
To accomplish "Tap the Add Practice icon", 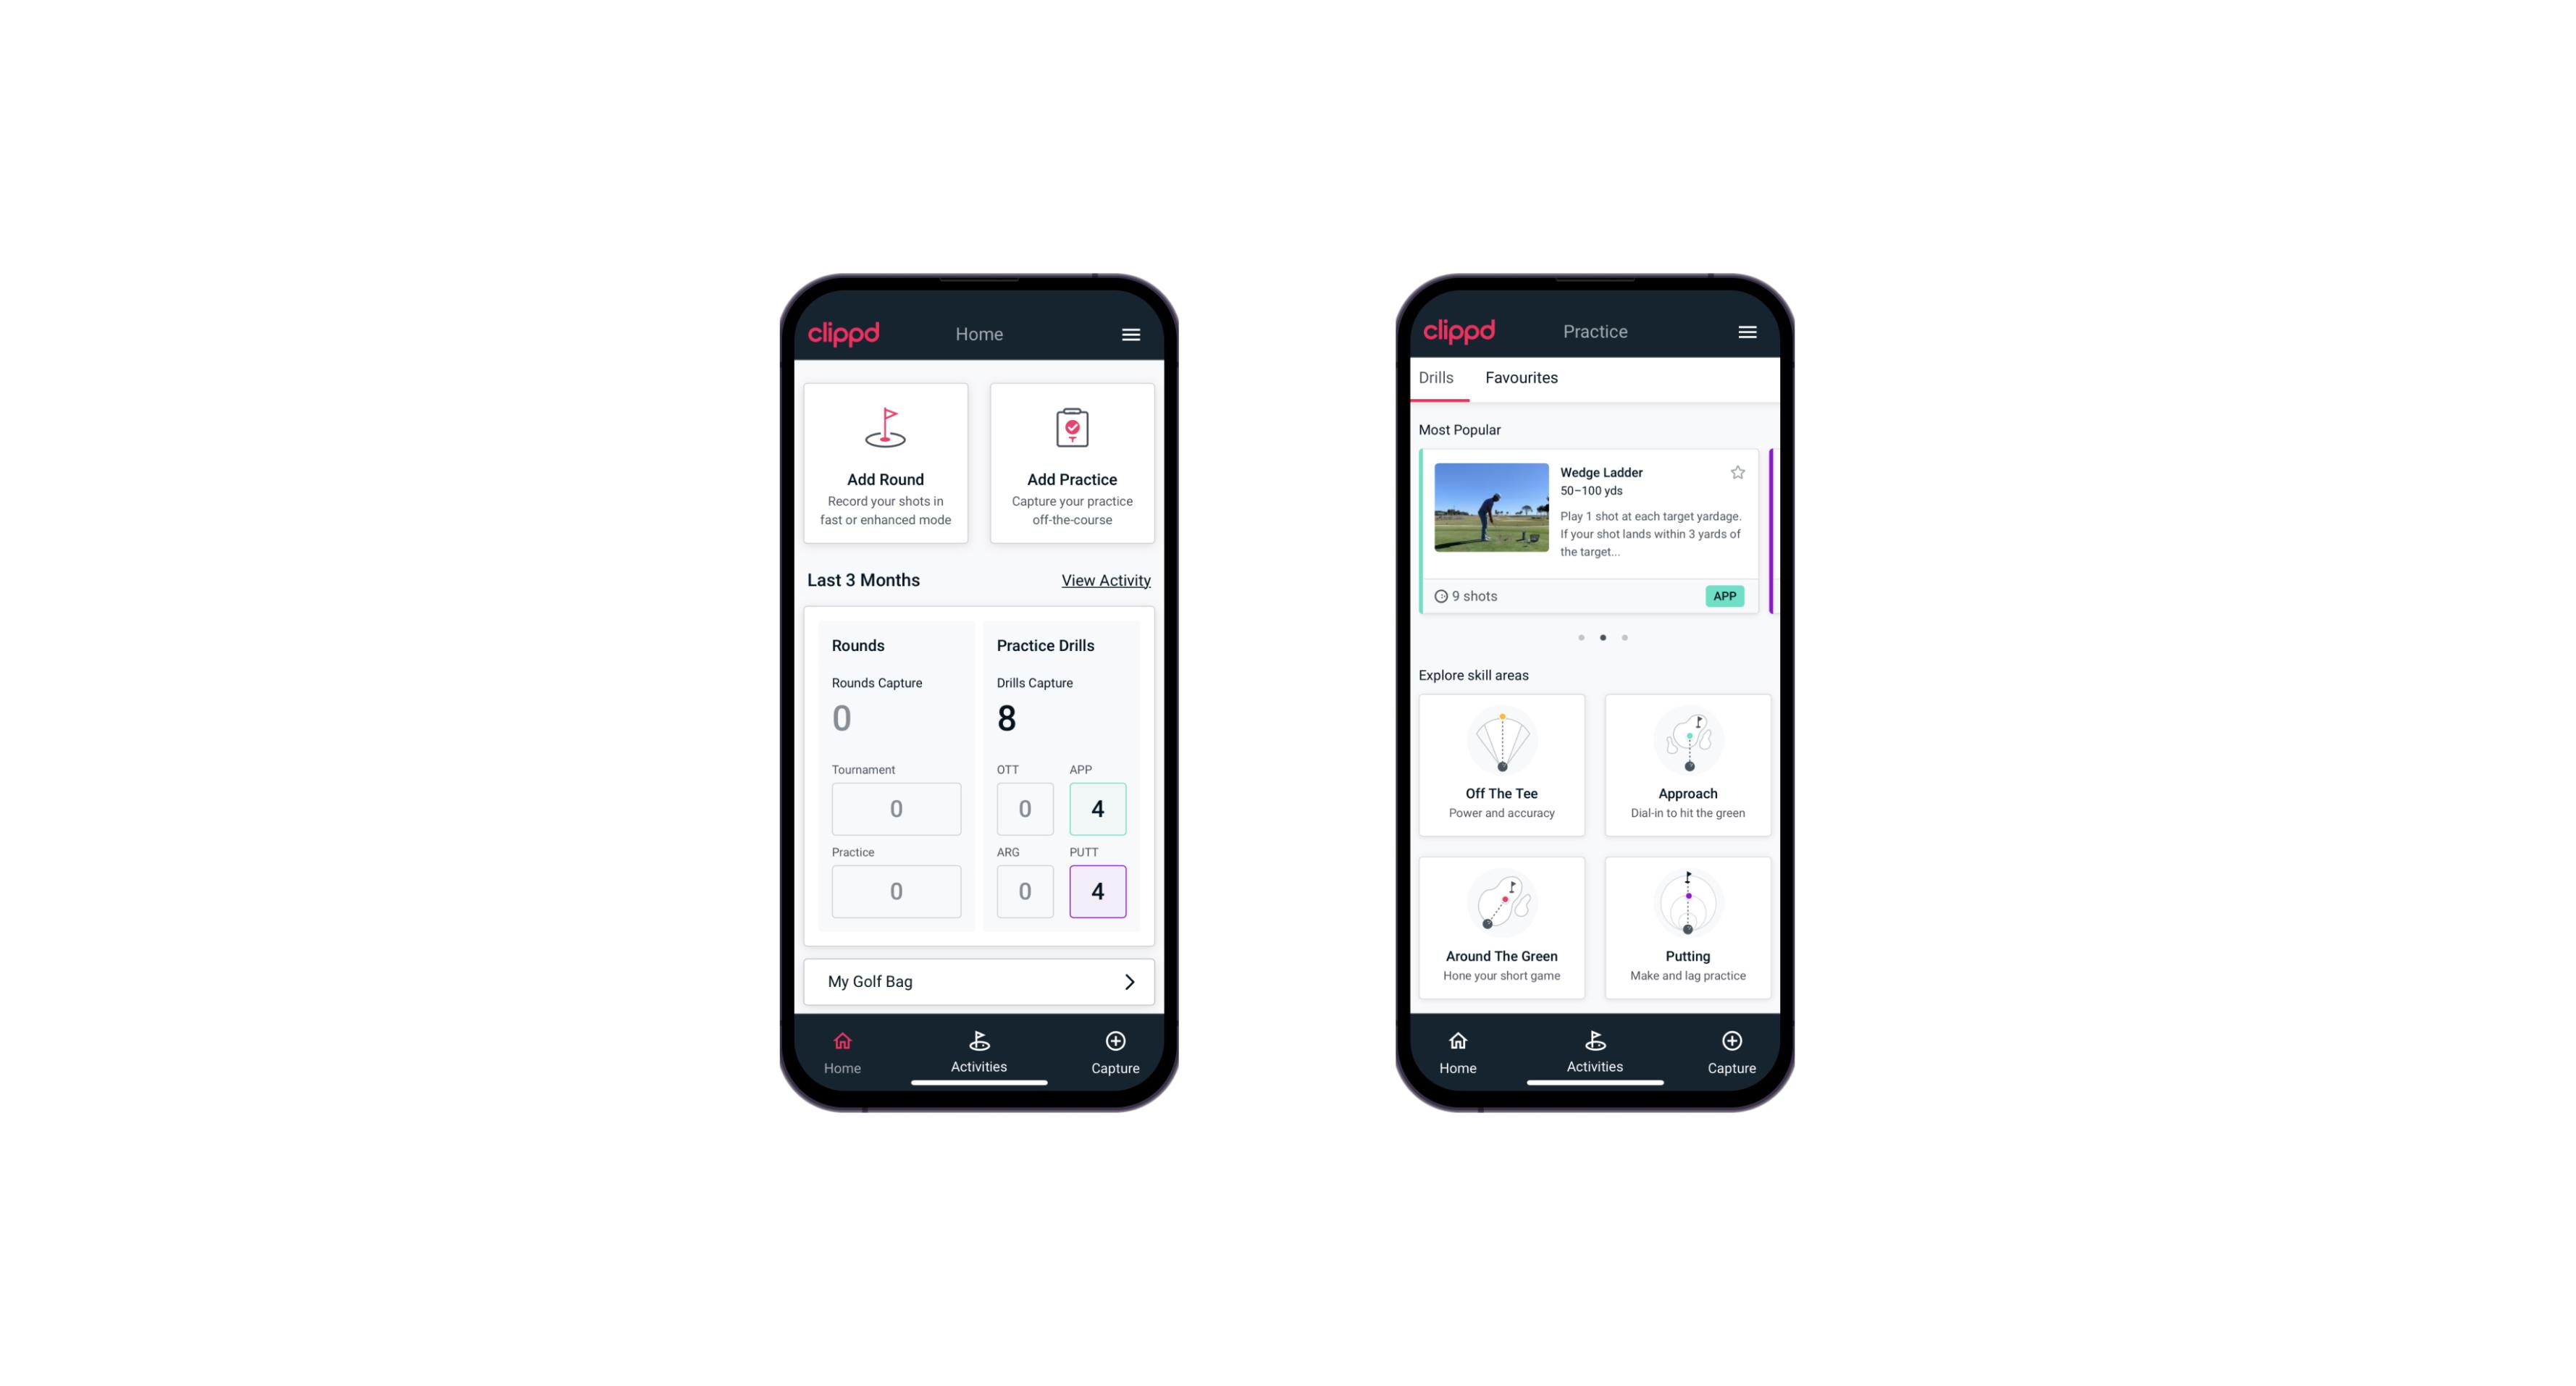I will tap(1070, 429).
